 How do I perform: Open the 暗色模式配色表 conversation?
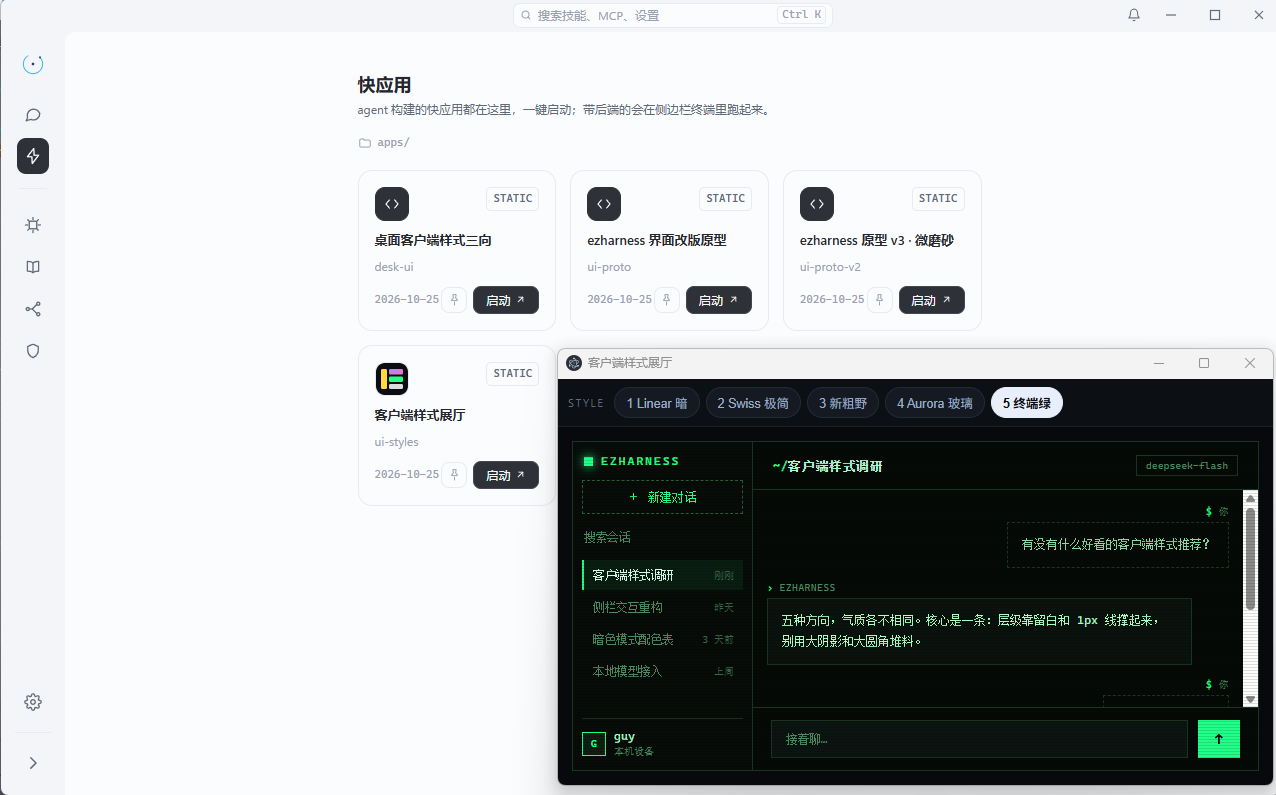click(662, 639)
